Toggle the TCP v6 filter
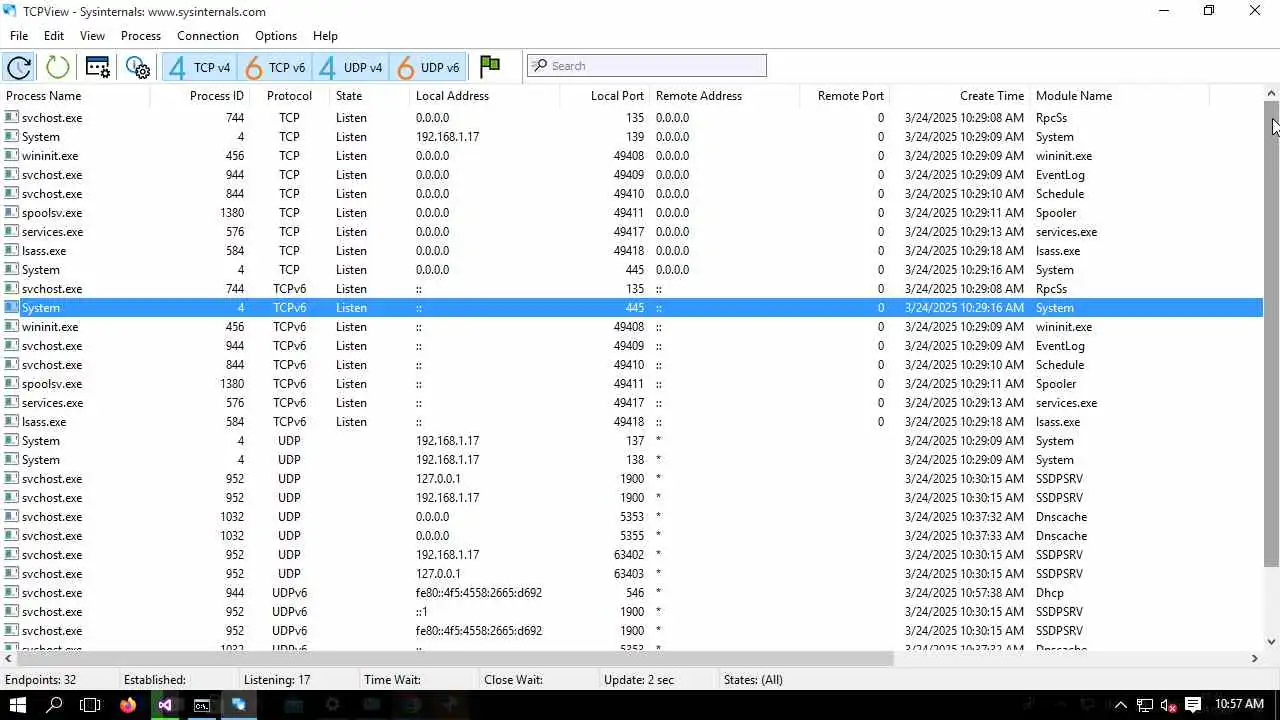Screen dimensions: 1280x720 pos(275,67)
